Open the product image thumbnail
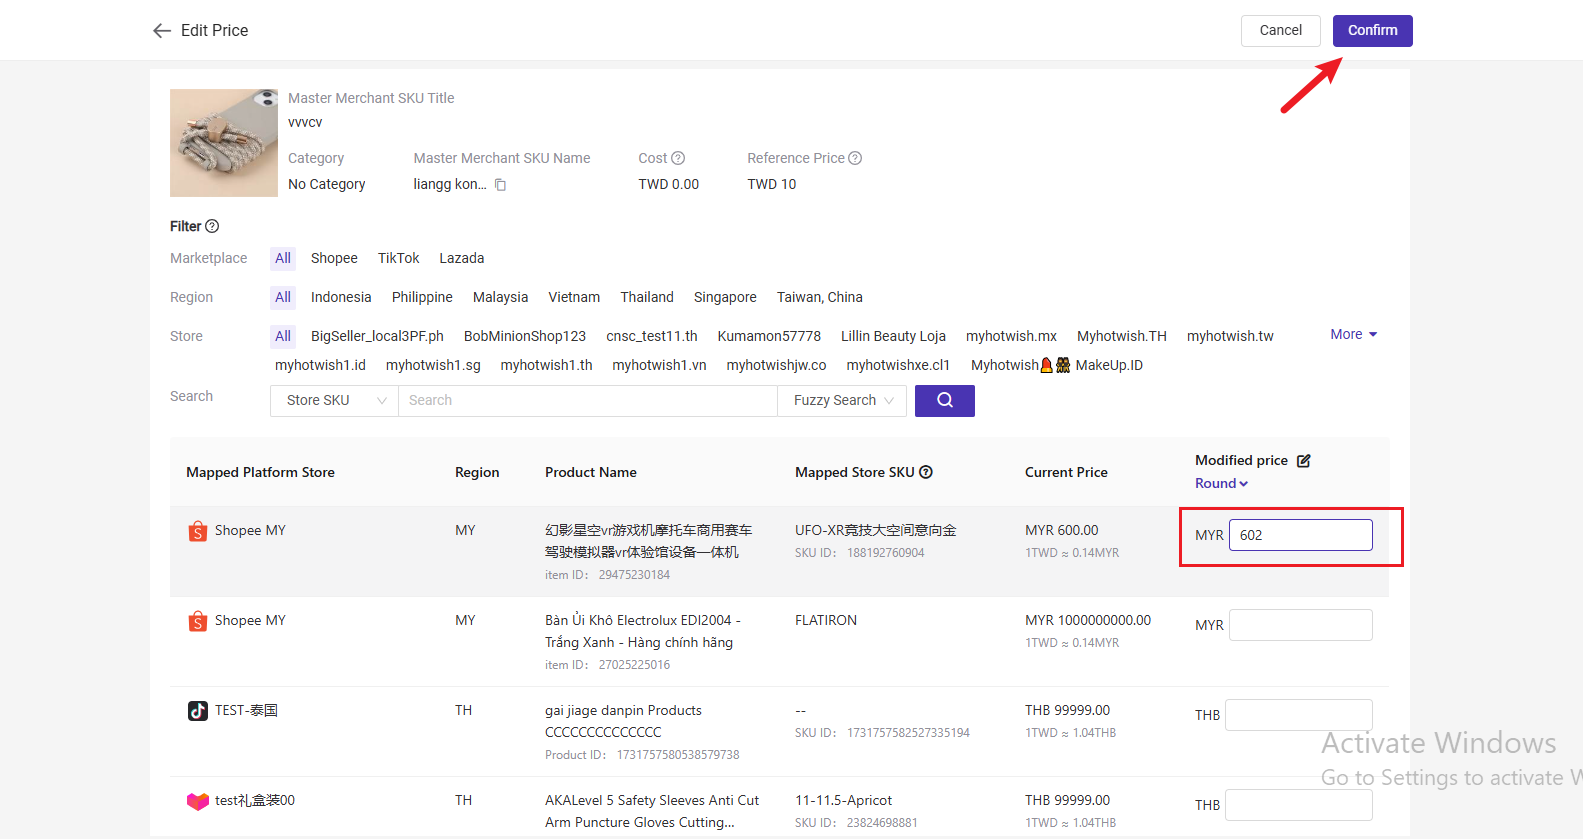1583x839 pixels. pyautogui.click(x=224, y=143)
